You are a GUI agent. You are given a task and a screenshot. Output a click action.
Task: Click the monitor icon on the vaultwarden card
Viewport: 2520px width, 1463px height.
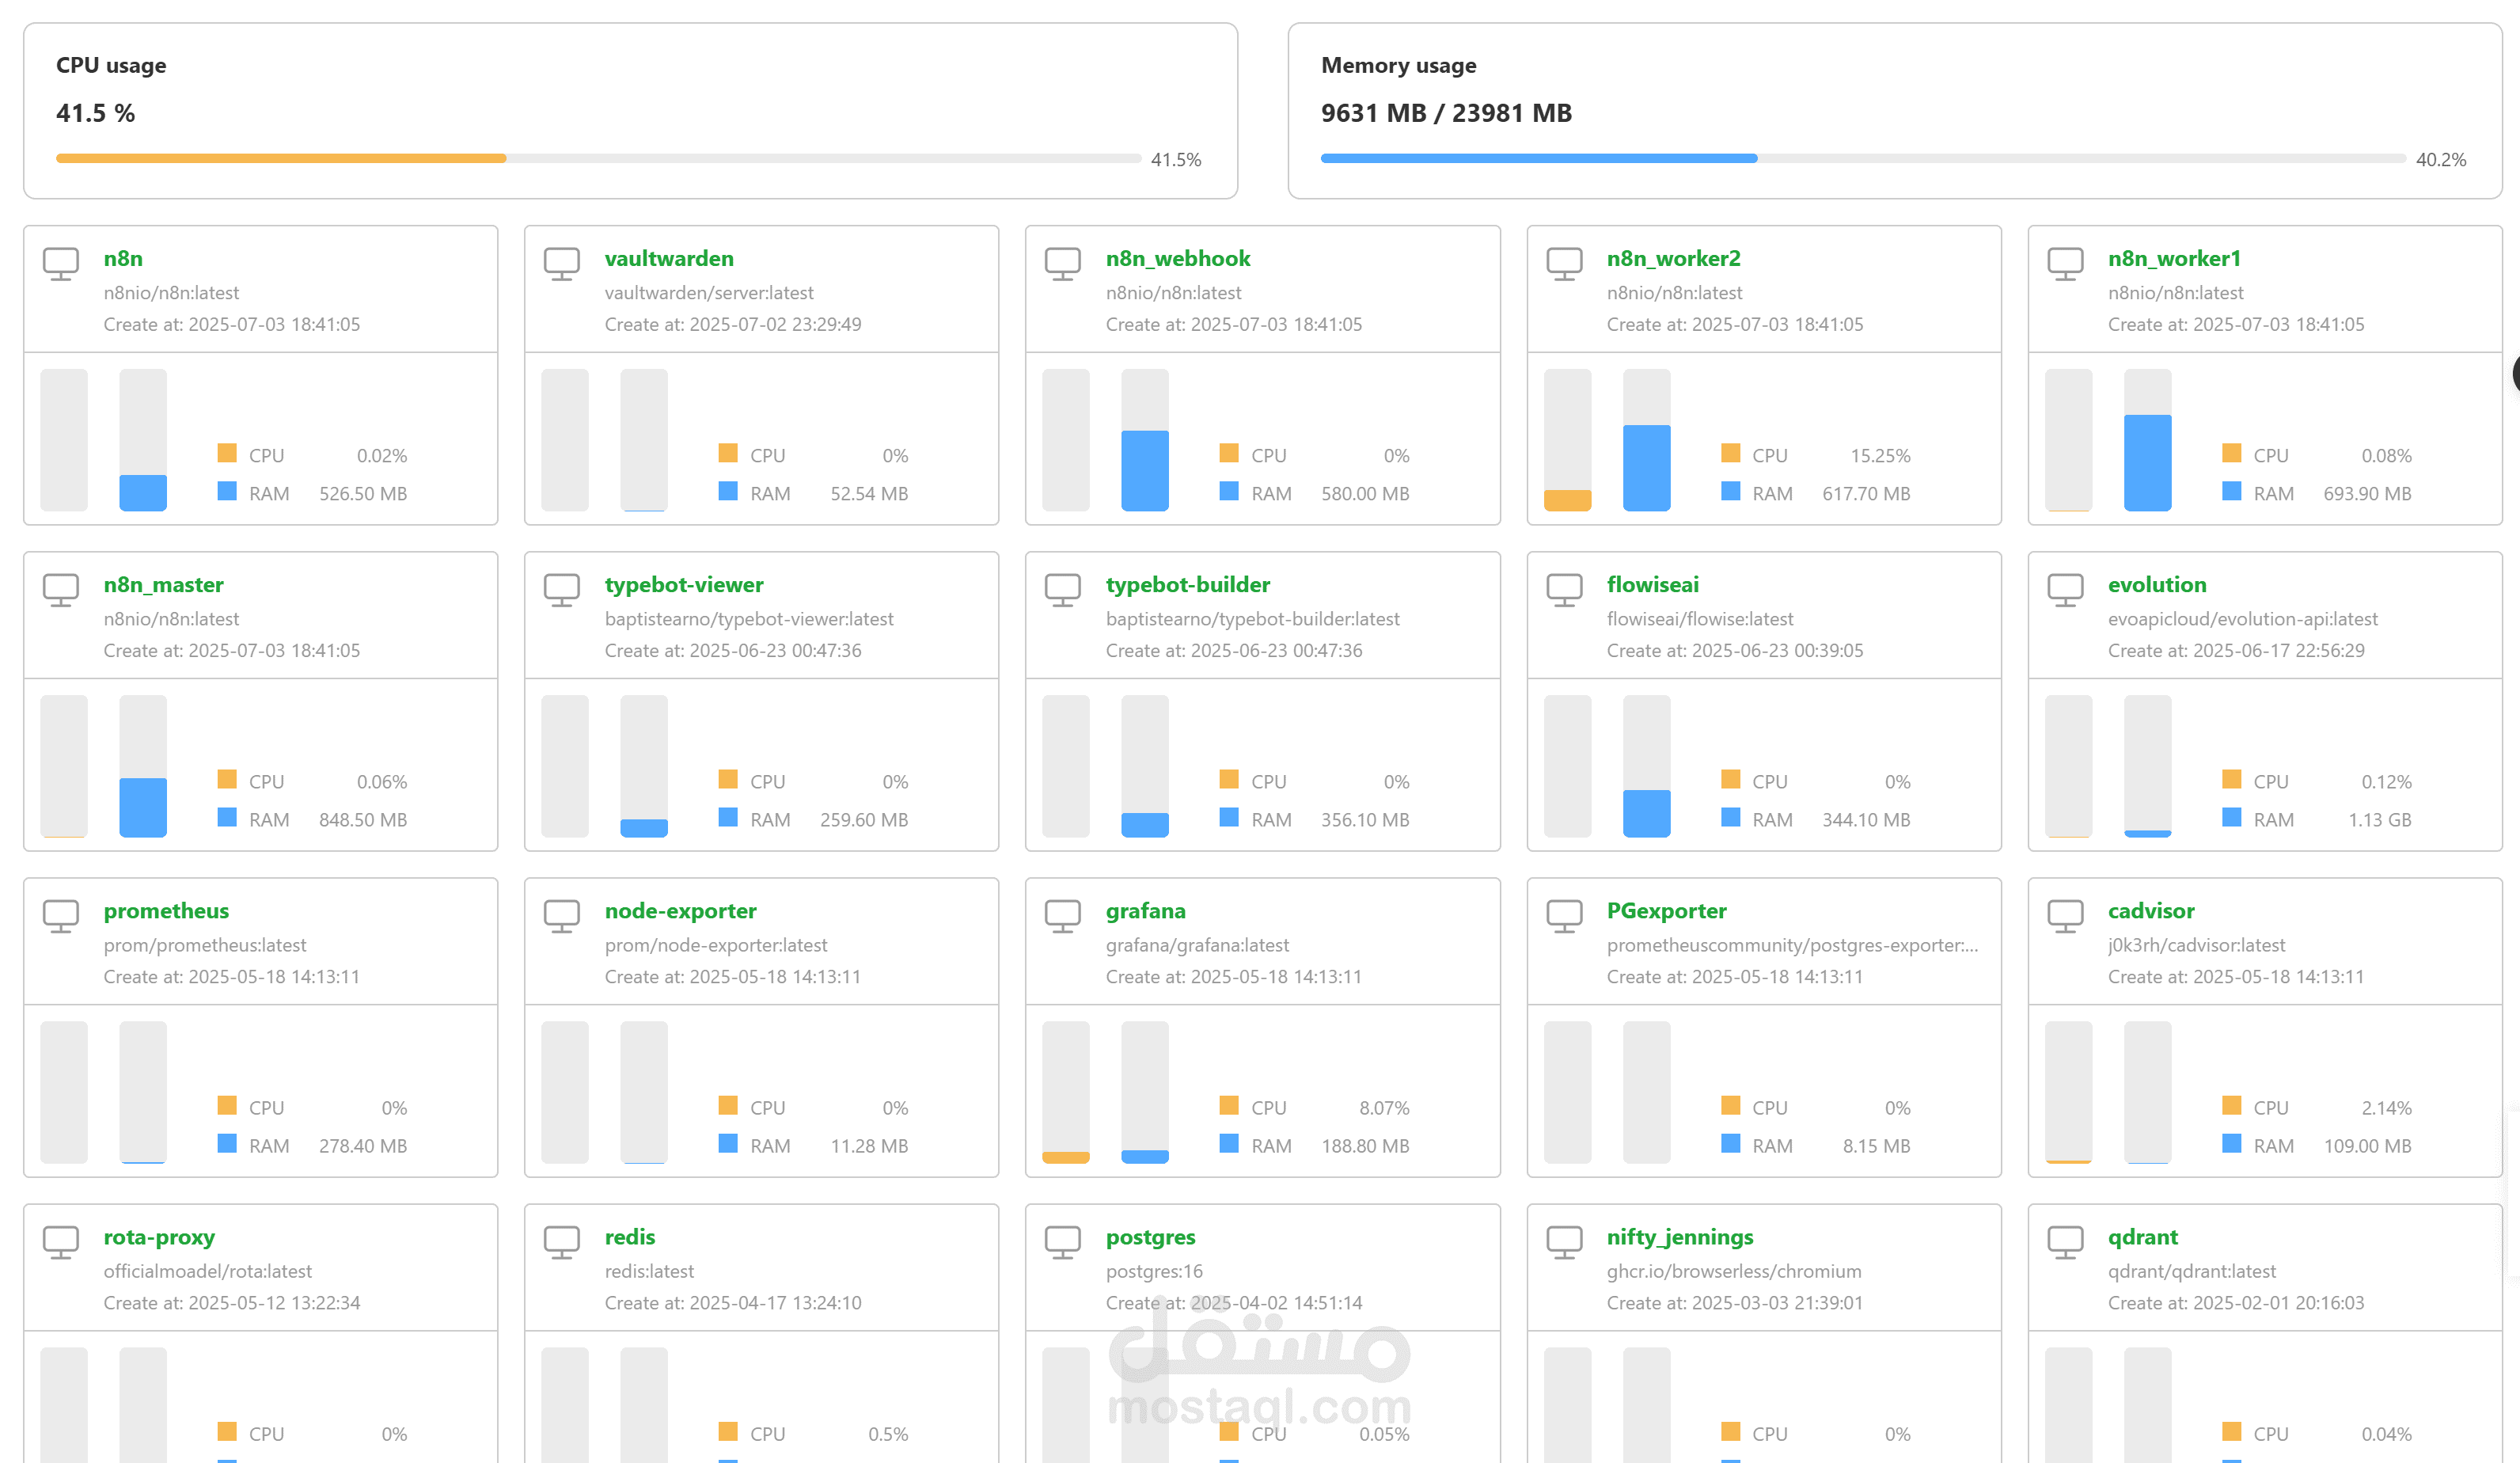click(562, 264)
